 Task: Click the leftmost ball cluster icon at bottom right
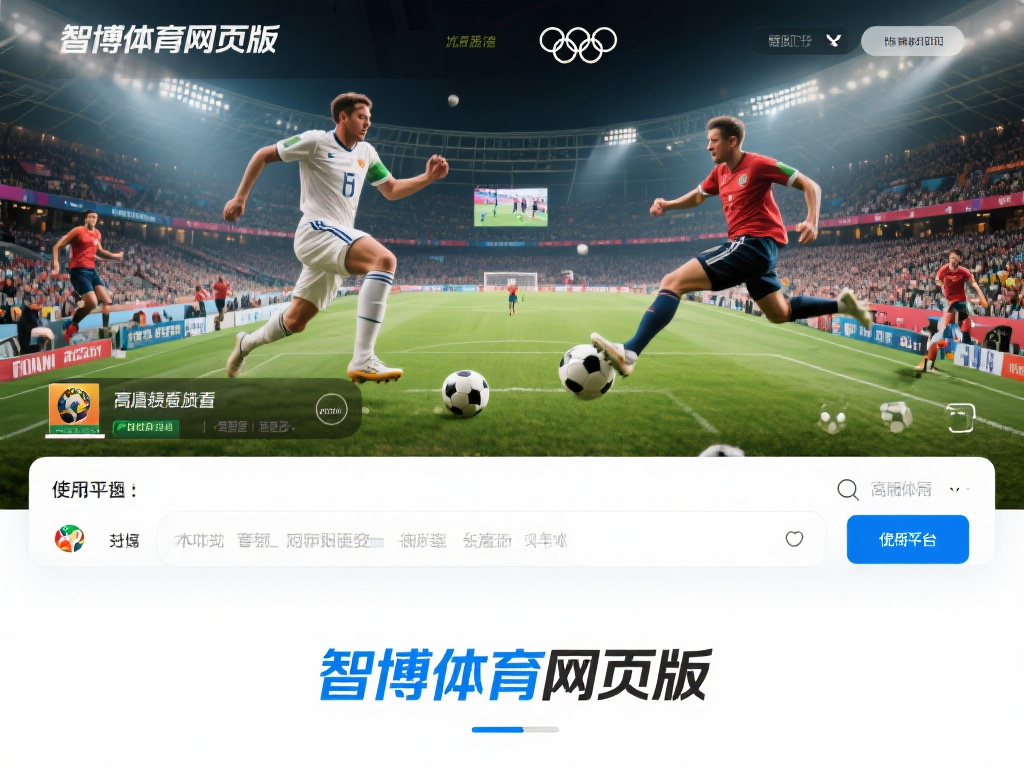(833, 418)
